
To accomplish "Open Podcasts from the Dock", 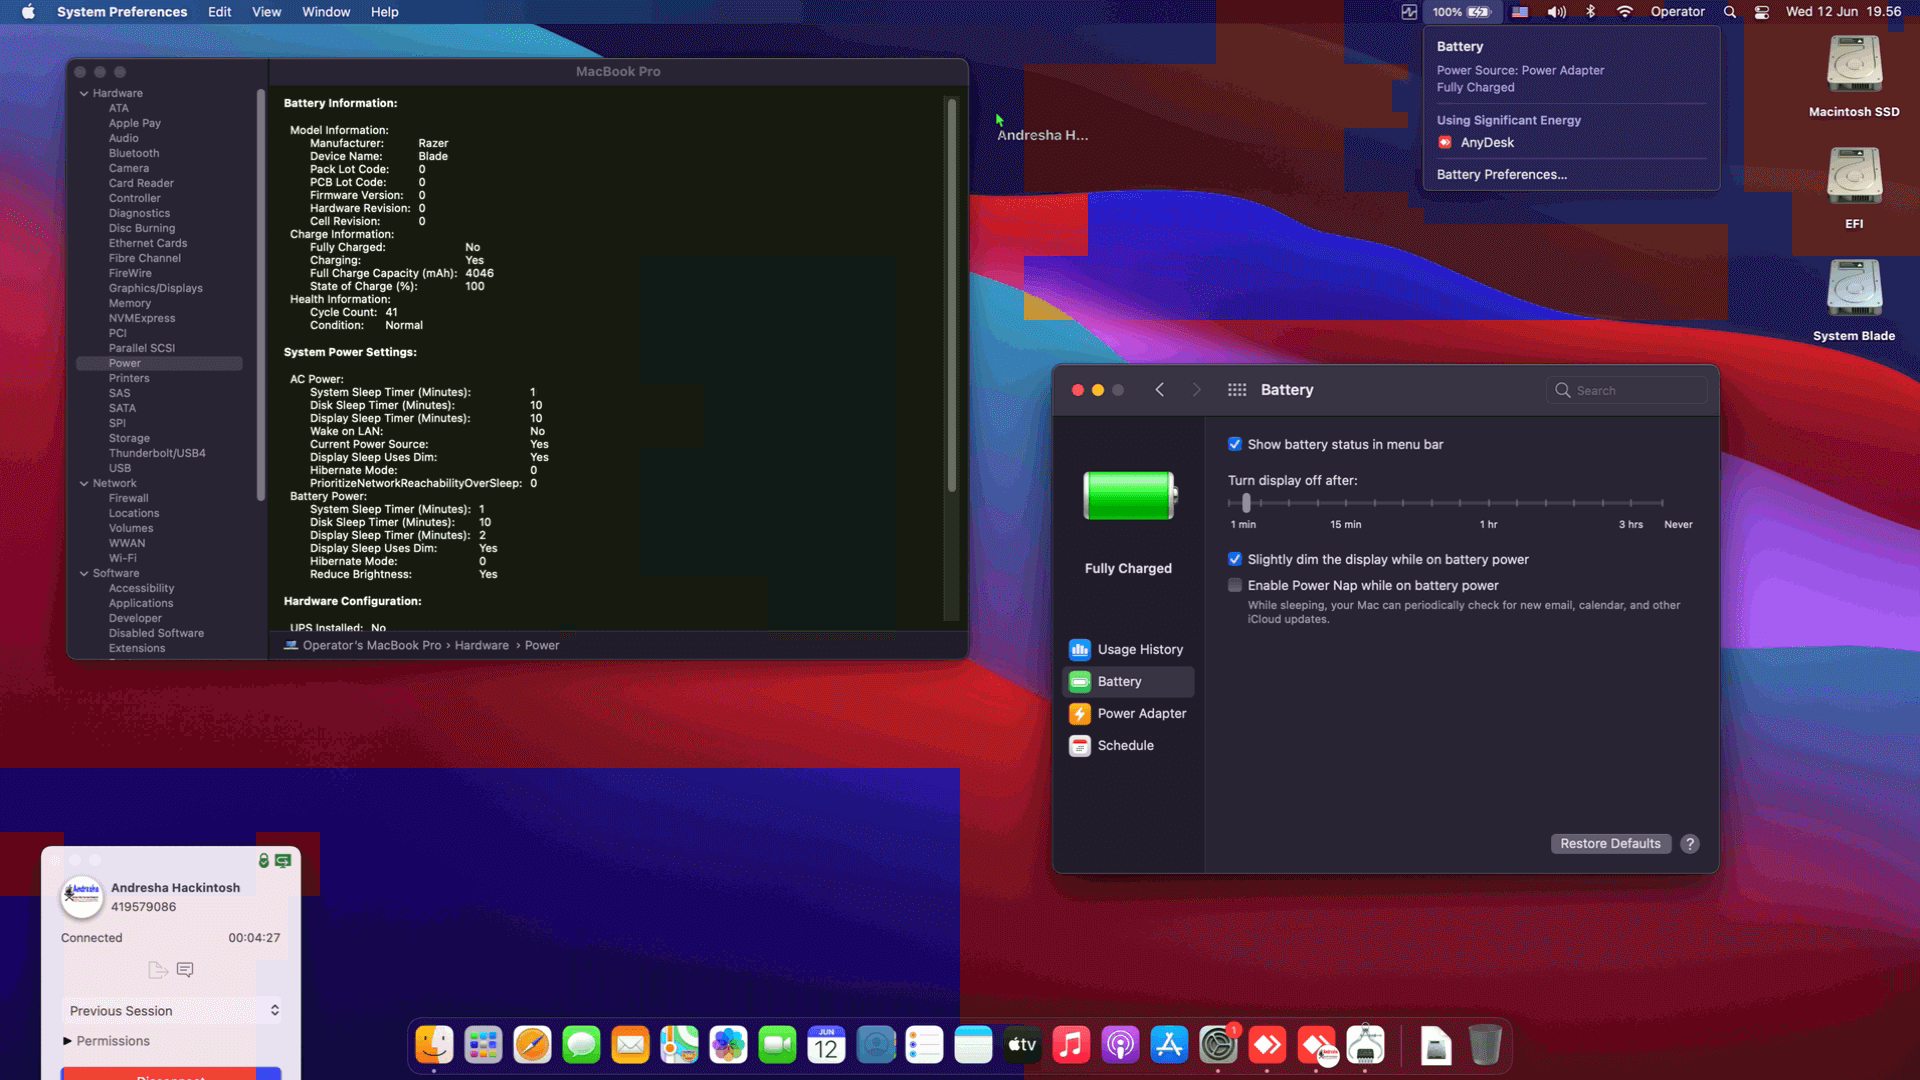I will 1120,1046.
